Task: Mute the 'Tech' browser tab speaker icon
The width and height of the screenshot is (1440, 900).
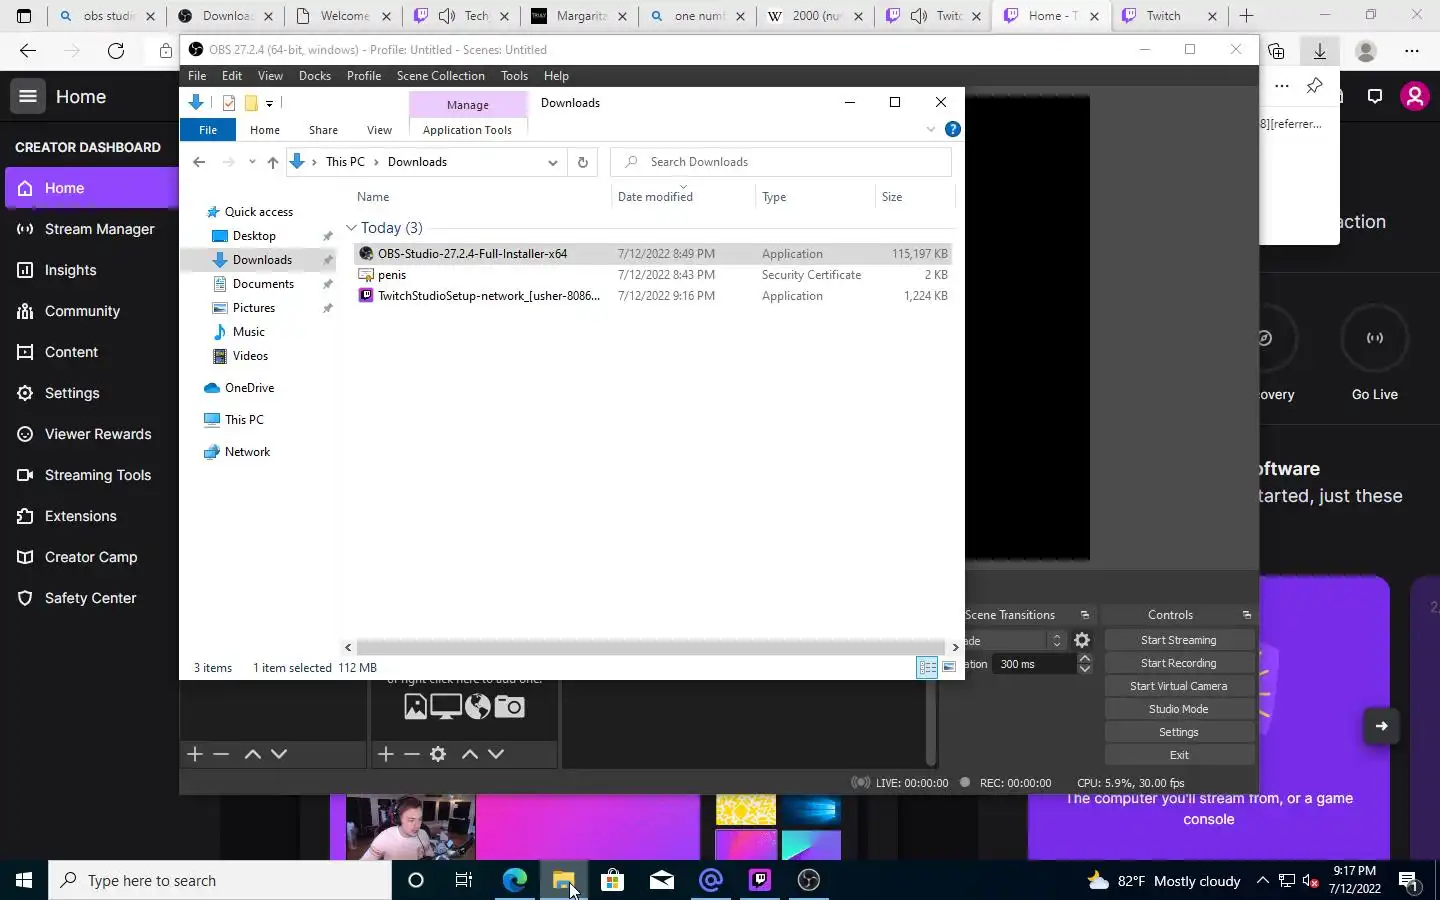Action: pos(447,16)
